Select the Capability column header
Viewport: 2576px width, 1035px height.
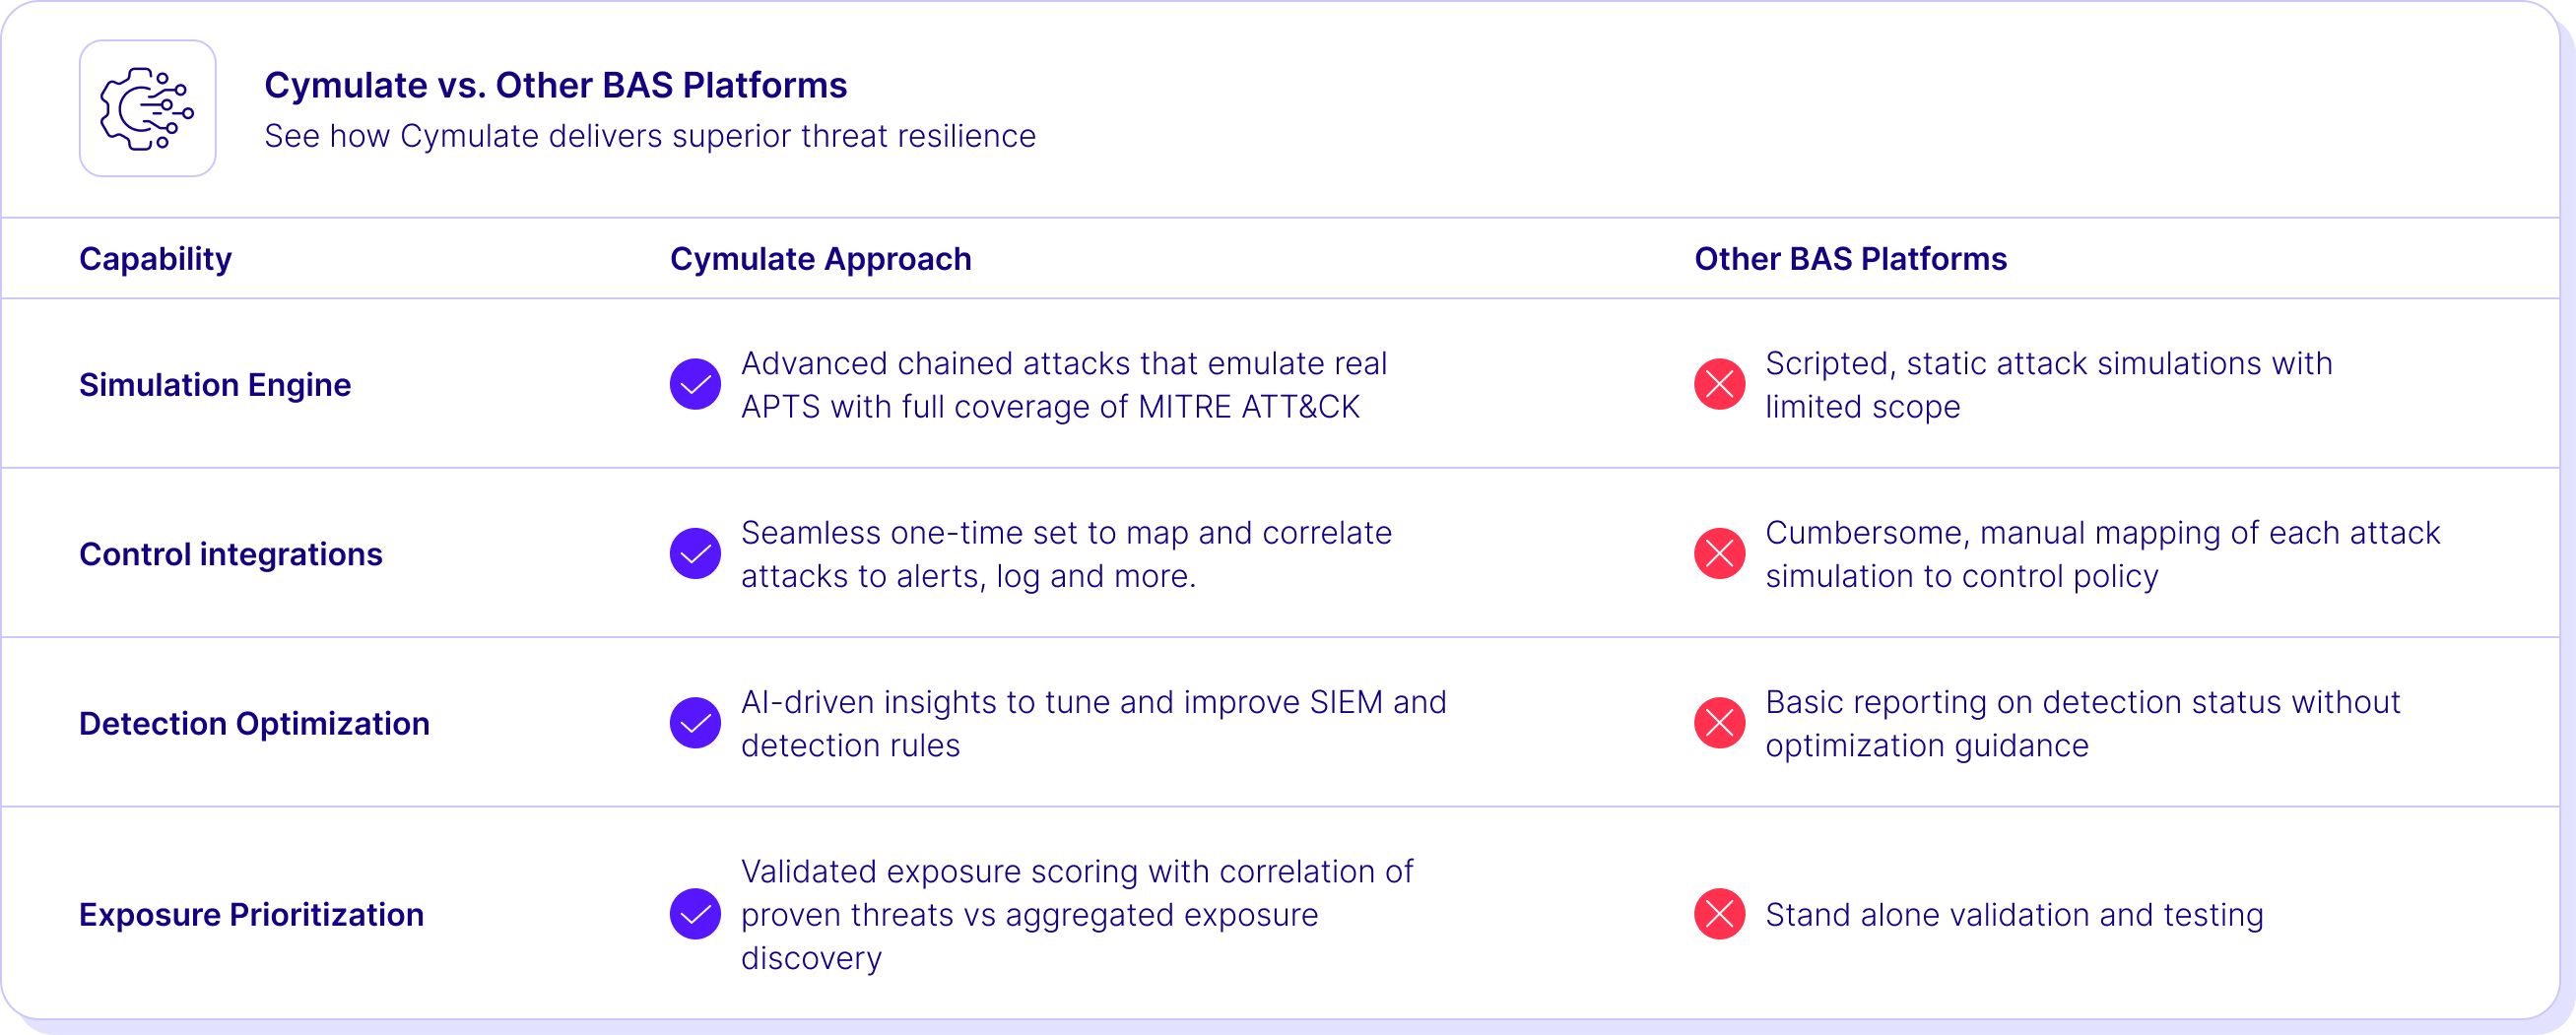click(x=155, y=259)
